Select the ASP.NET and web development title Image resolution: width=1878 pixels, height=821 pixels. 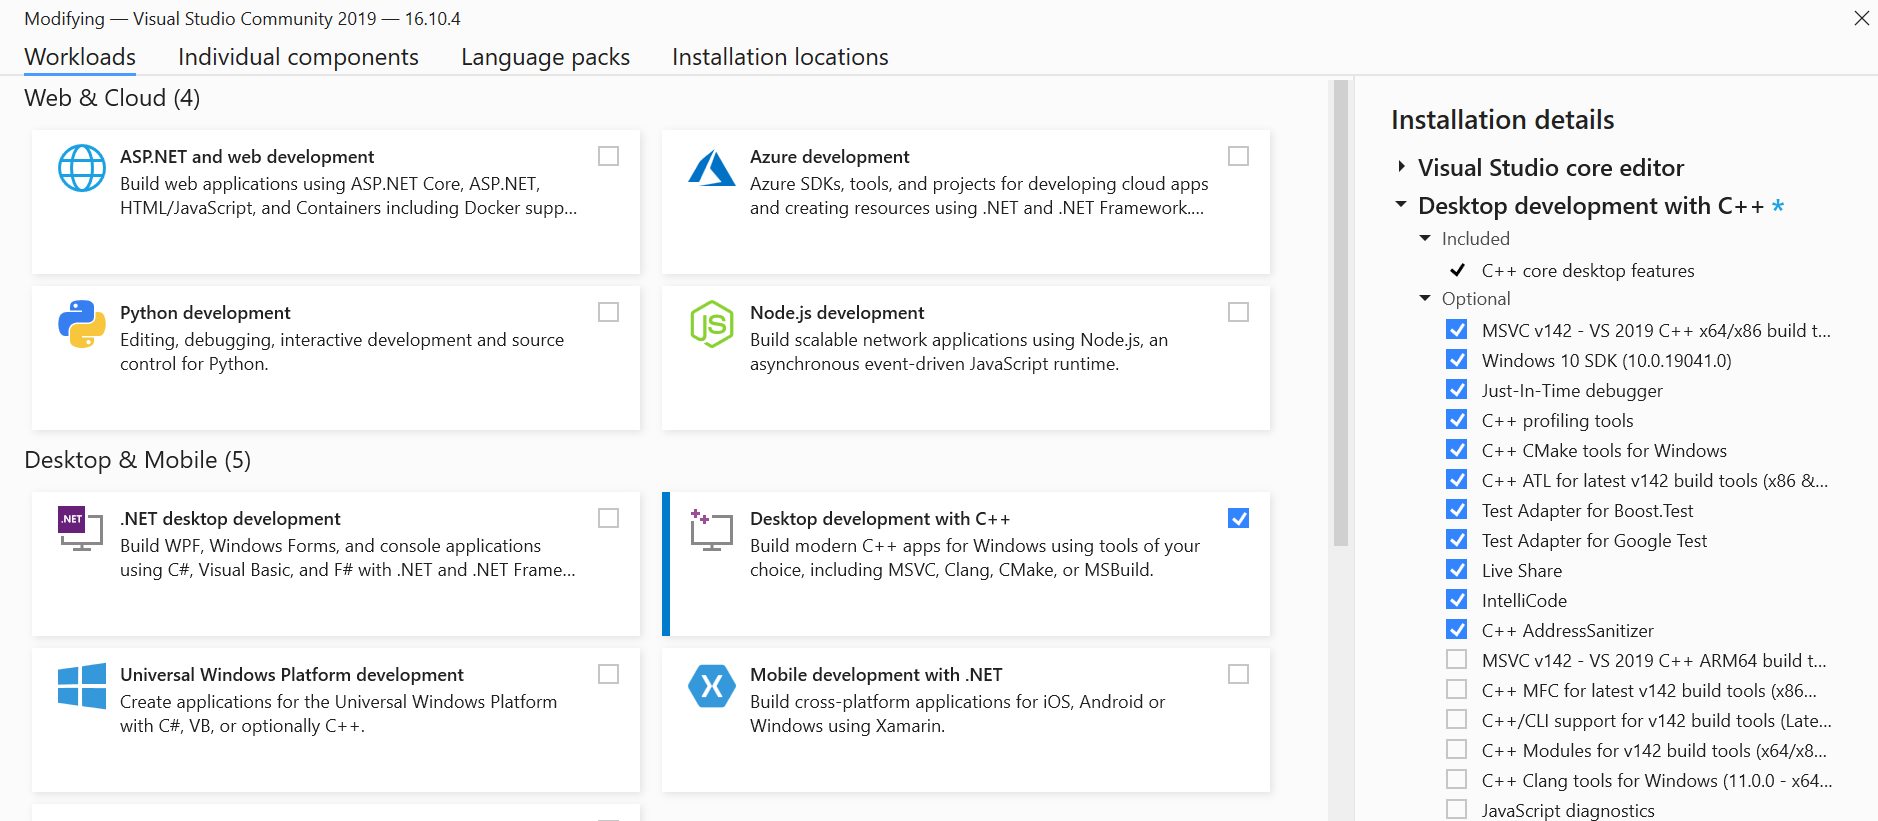point(247,157)
